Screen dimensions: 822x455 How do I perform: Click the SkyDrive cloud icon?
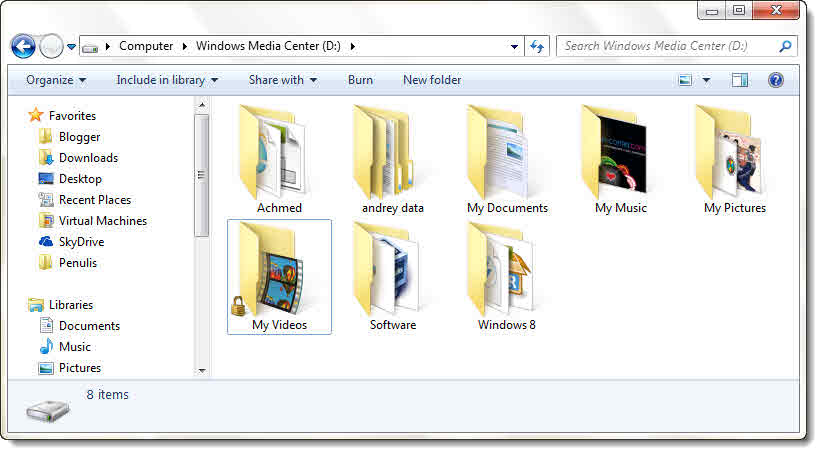click(x=46, y=241)
